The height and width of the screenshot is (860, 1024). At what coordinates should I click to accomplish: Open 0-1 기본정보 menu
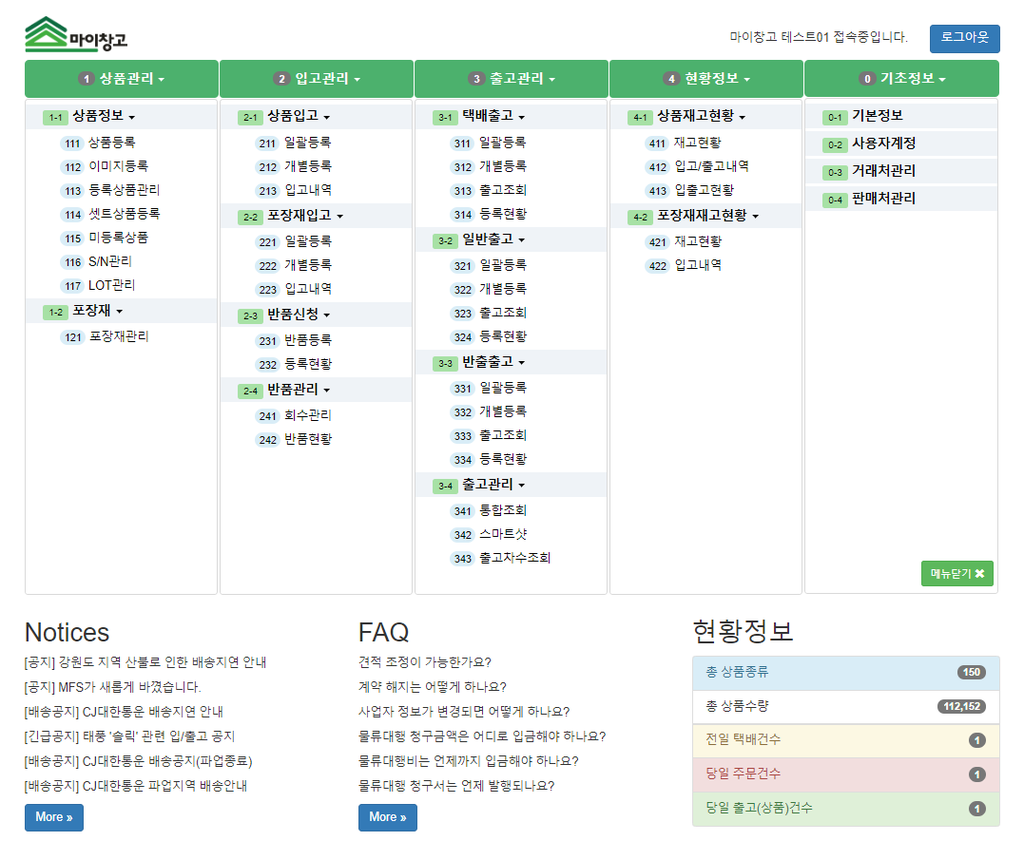coord(901,116)
